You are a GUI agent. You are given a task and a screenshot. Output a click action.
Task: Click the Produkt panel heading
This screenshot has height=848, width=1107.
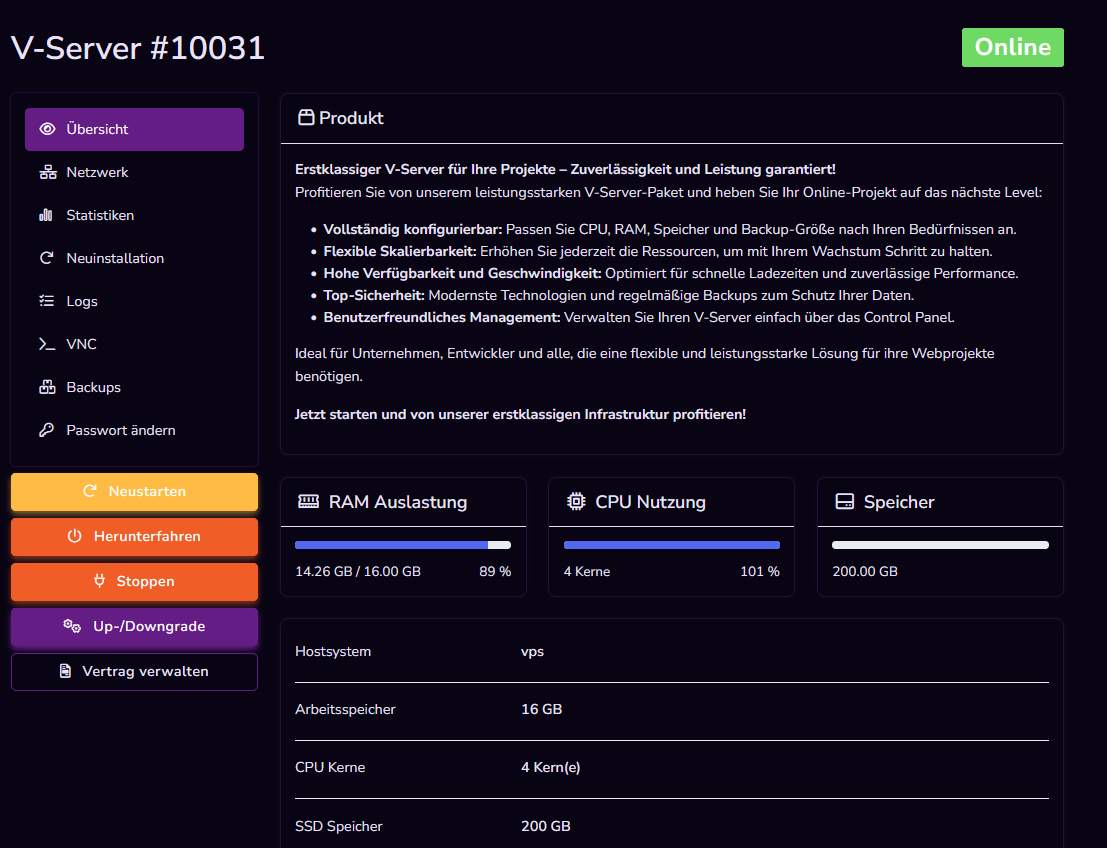351,118
